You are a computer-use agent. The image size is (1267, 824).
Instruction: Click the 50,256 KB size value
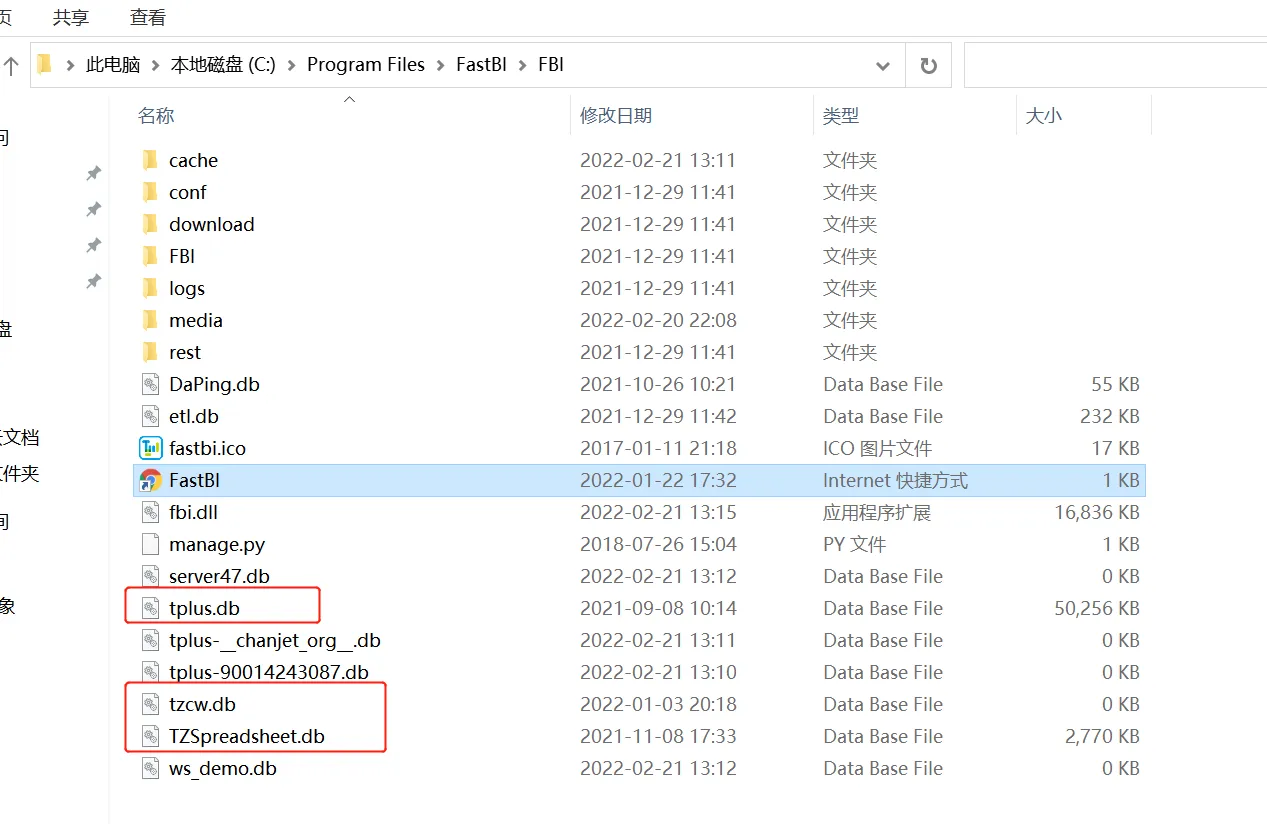coord(1097,608)
